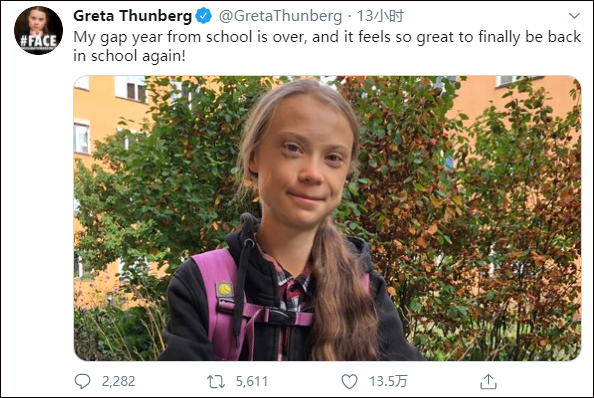This screenshot has width=594, height=398.
Task: Click the 5,611 retweet count
Action: 252,381
